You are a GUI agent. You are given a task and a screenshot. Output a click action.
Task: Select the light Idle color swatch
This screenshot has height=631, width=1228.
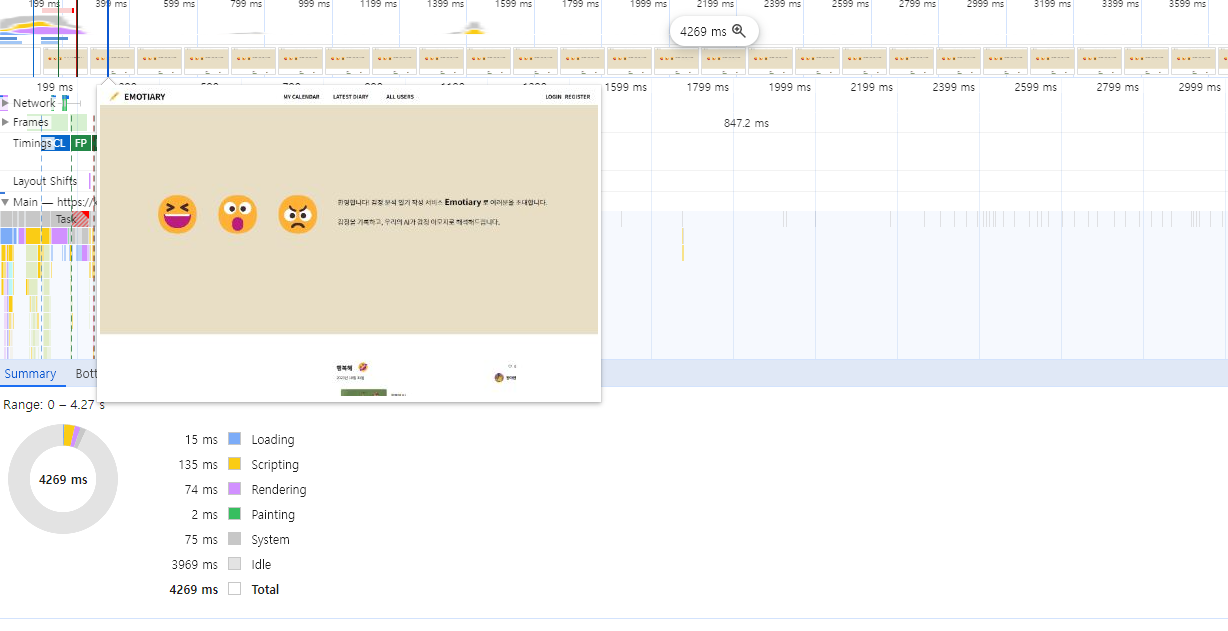(x=235, y=564)
